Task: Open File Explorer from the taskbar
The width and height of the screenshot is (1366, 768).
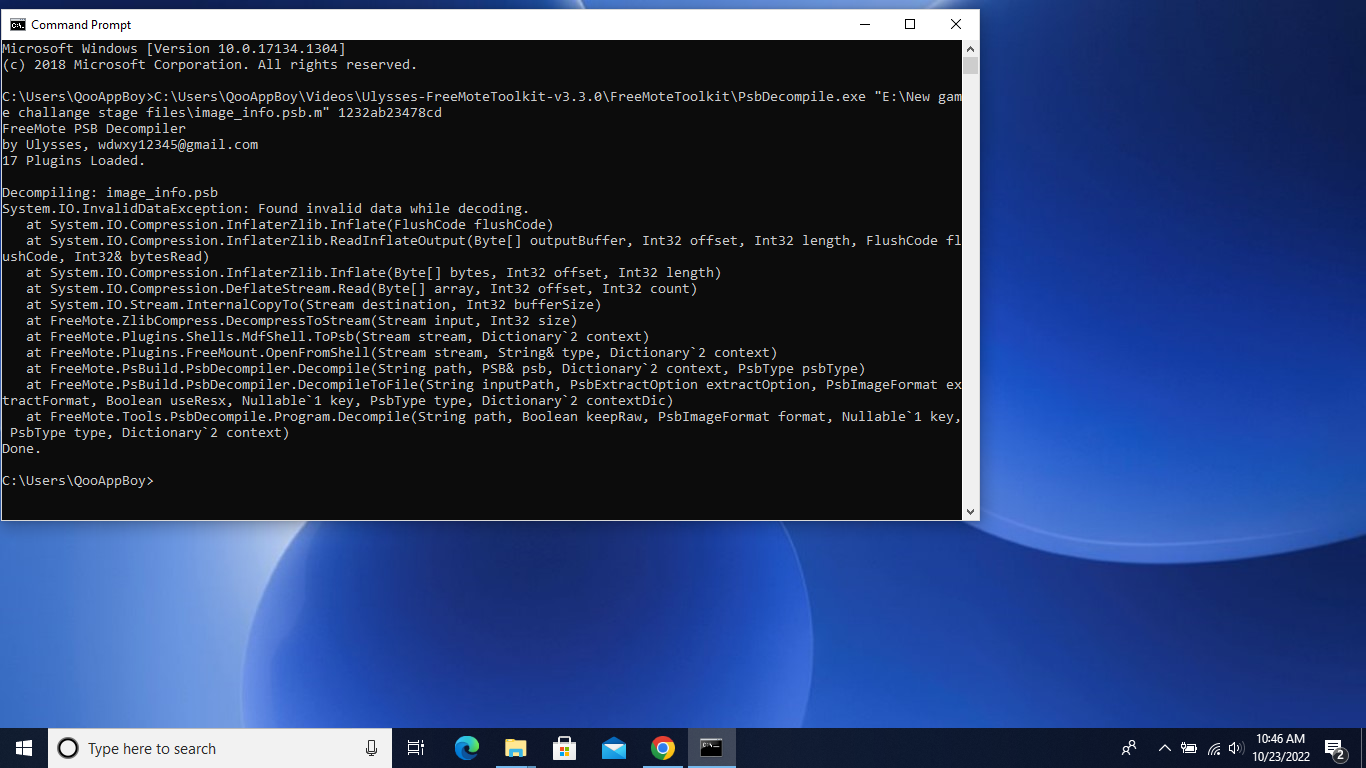Action: [515, 748]
